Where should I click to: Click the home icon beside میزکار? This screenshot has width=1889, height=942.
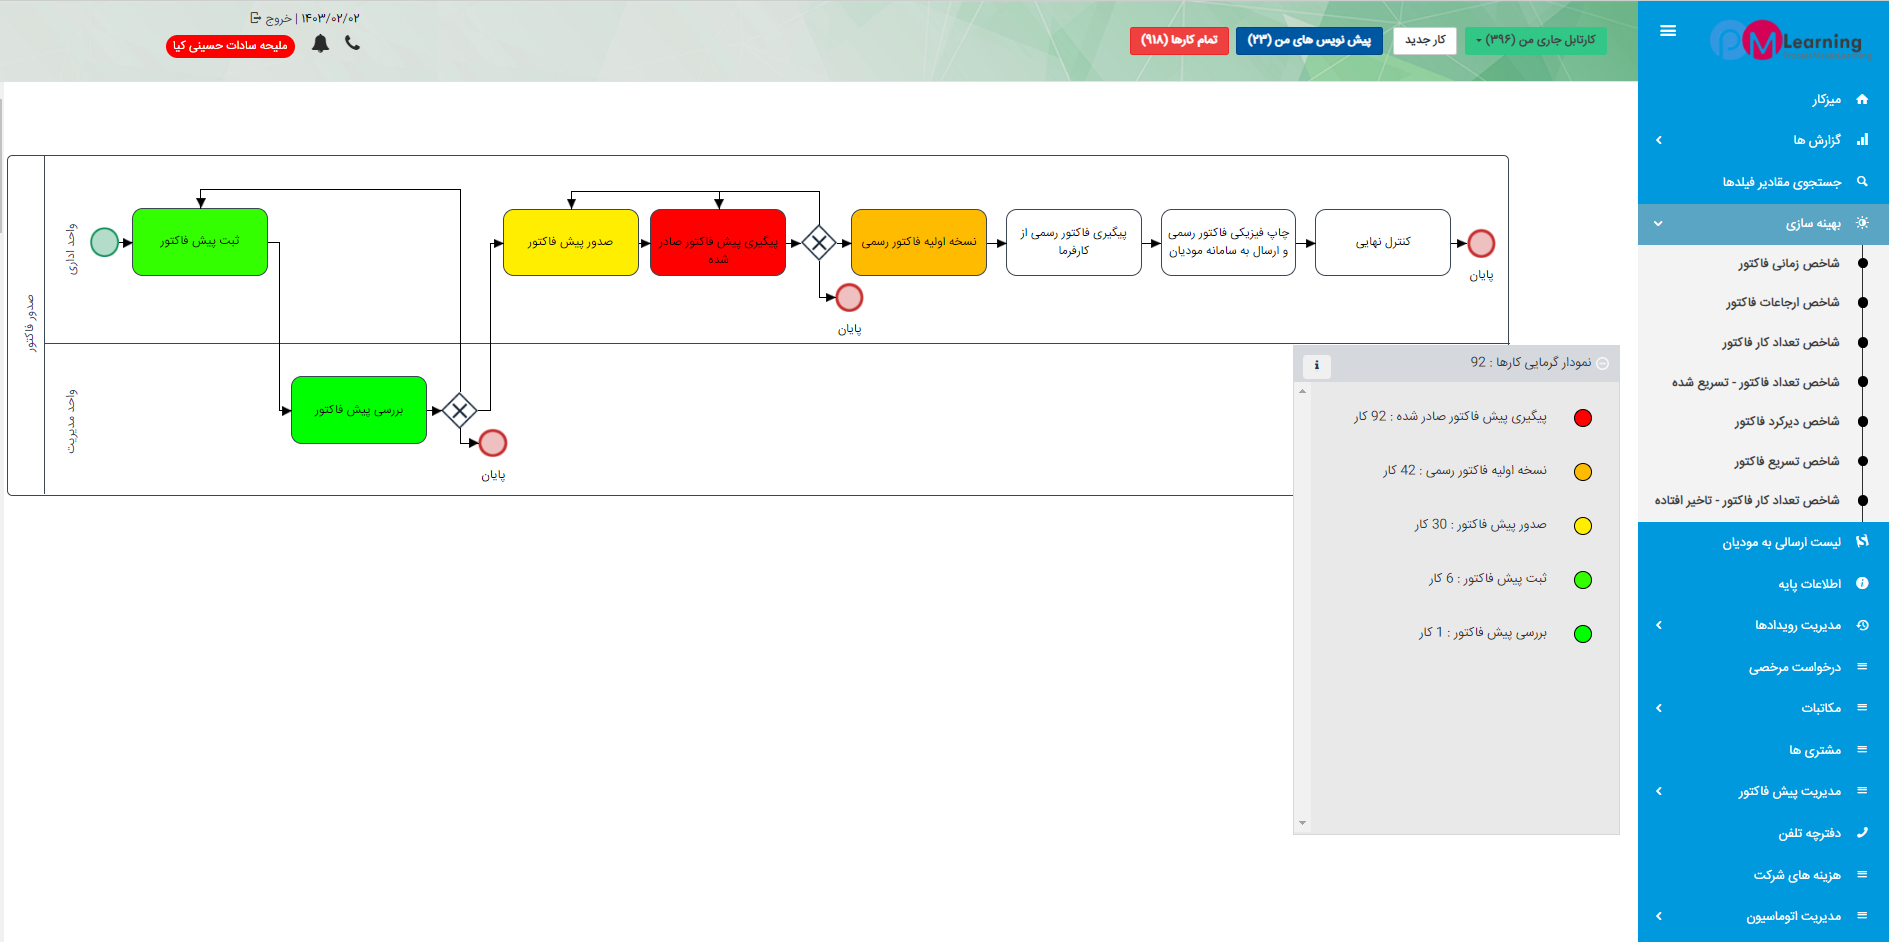point(1862,99)
